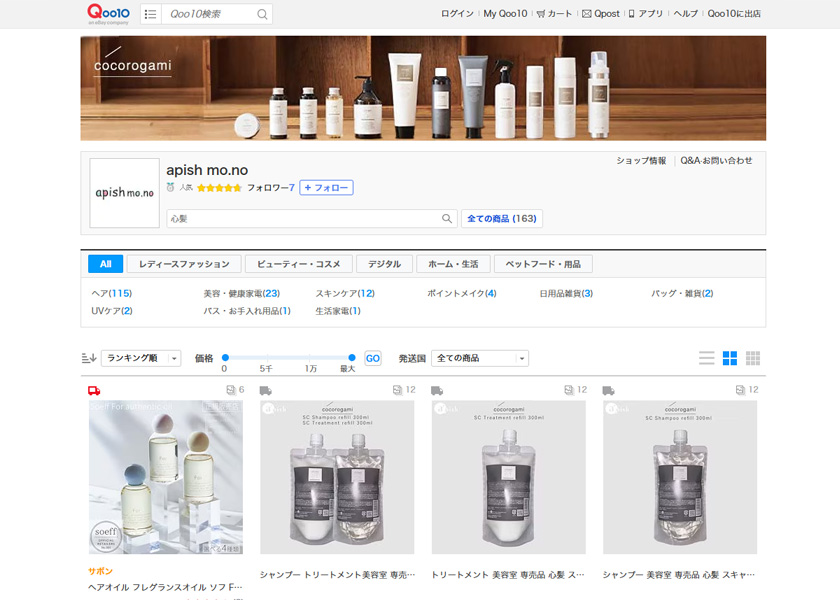840x600 pixels.
Task: Click the フォロー follow button
Action: [326, 188]
